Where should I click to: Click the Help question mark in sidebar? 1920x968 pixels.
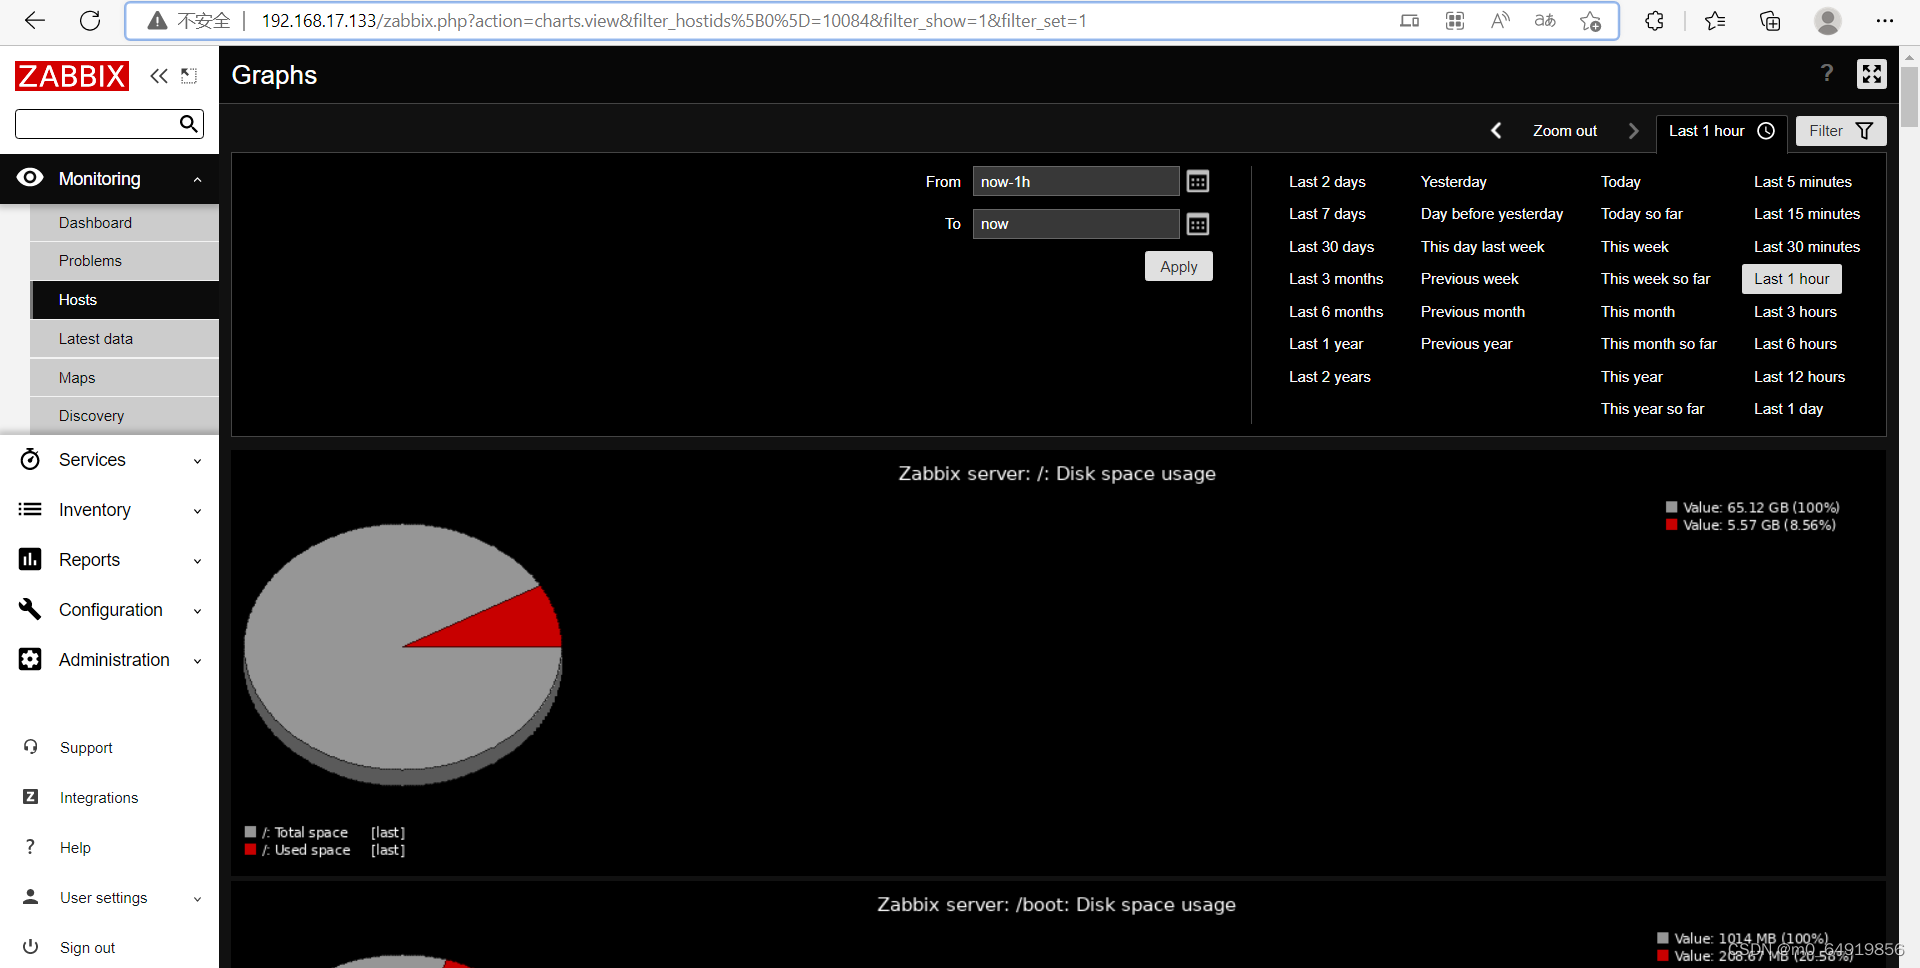point(30,847)
